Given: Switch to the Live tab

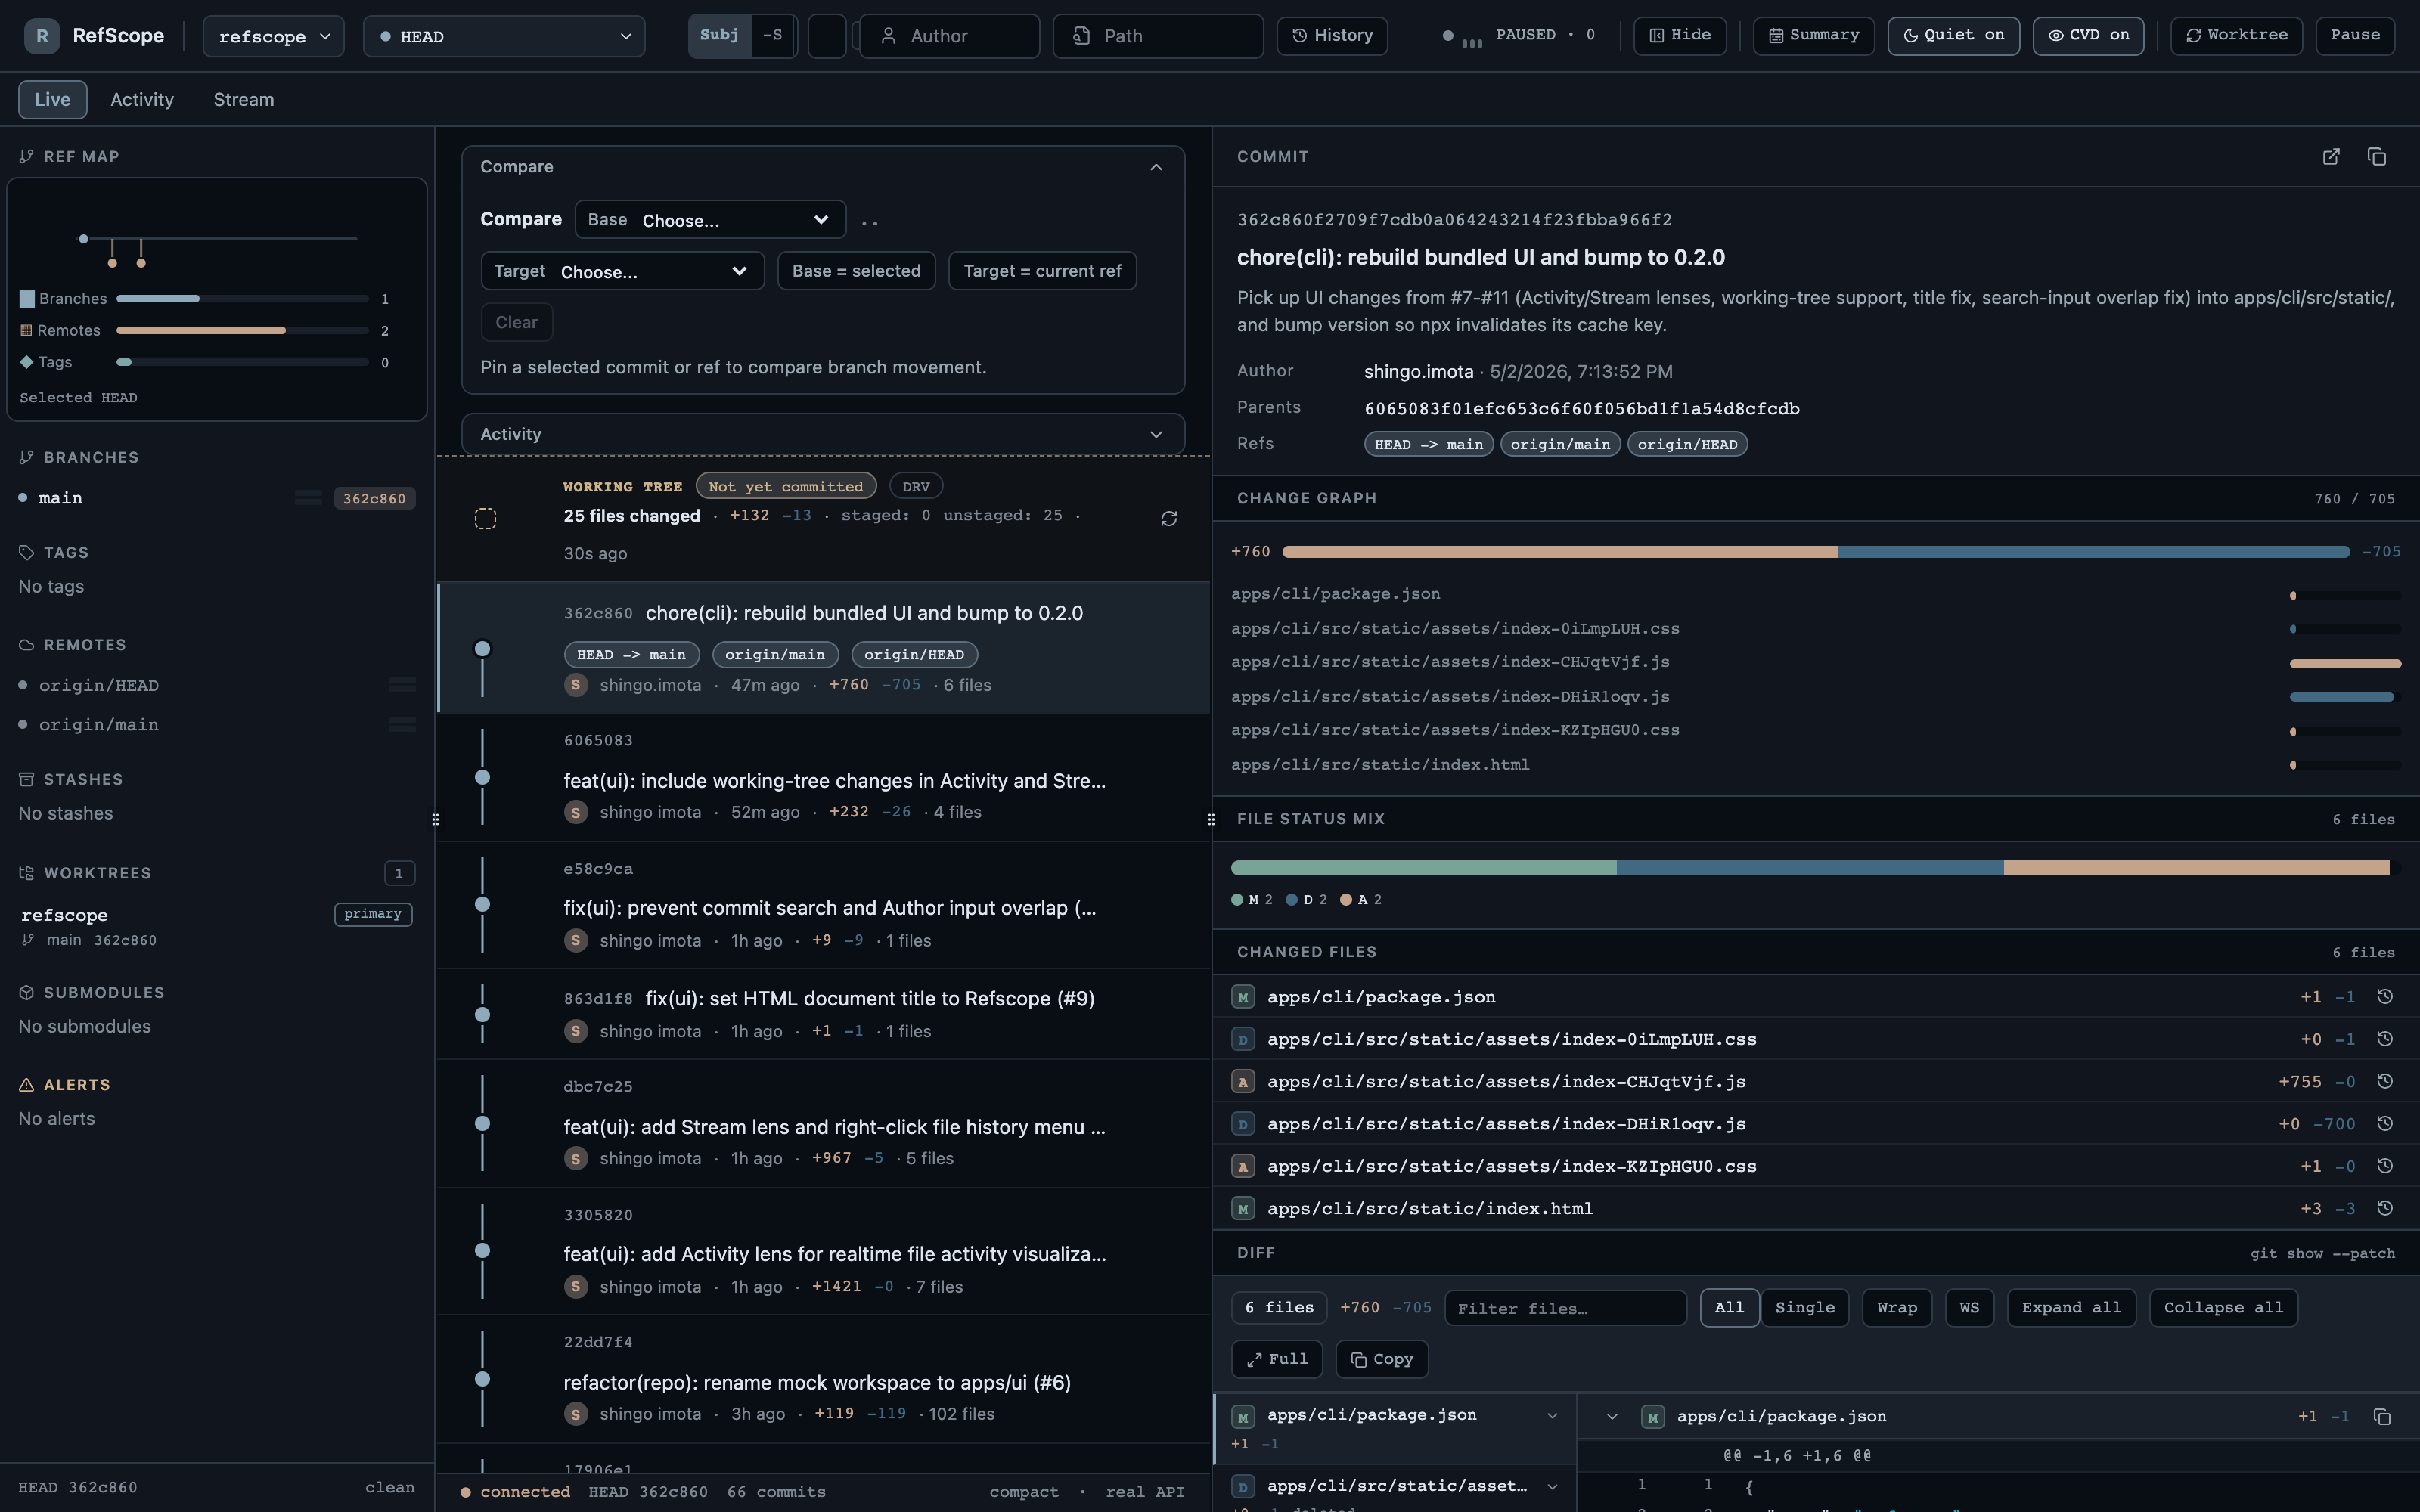Looking at the screenshot, I should (x=53, y=99).
